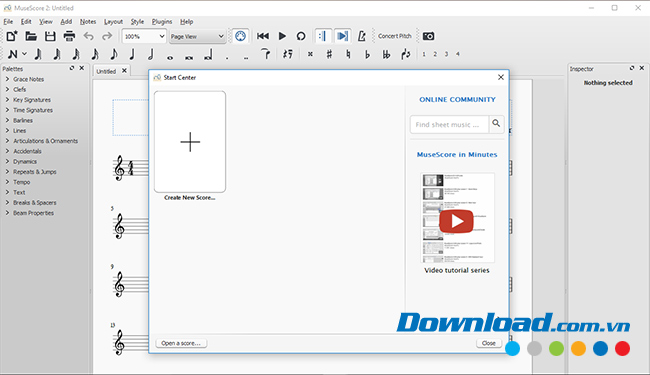Select voice 1

click(424, 54)
